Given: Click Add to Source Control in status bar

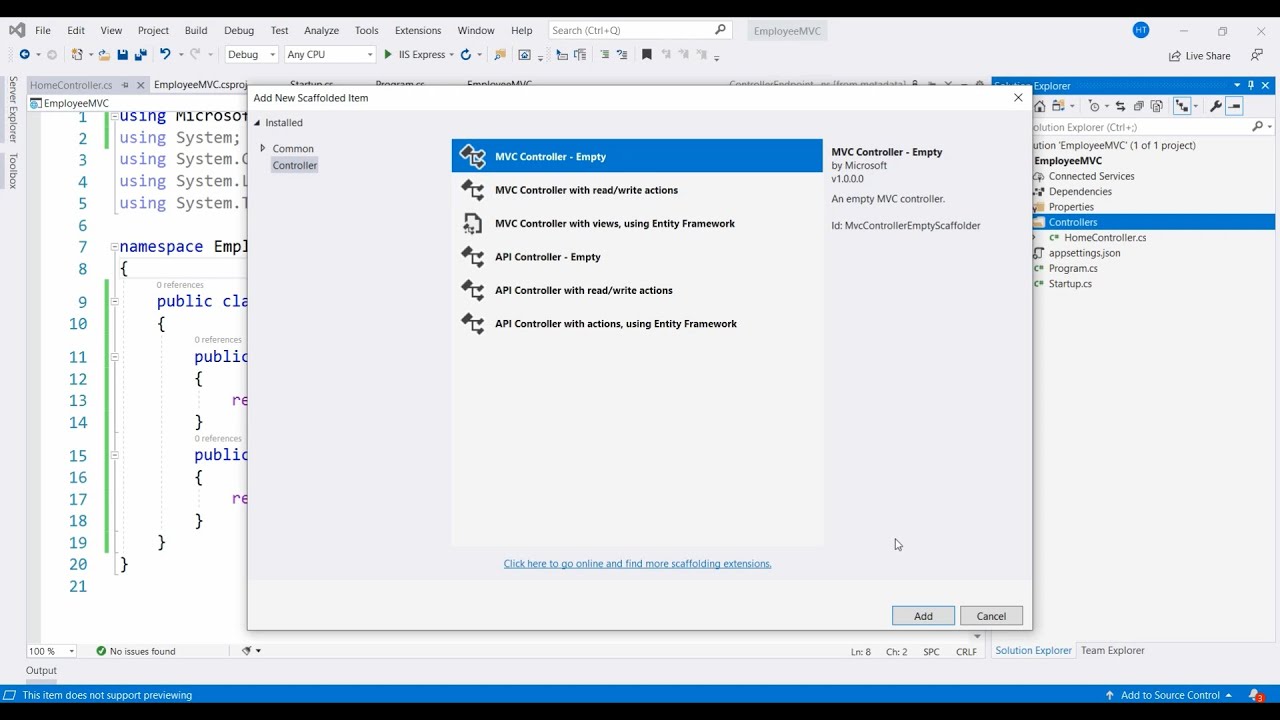Looking at the screenshot, I should coord(1168,695).
